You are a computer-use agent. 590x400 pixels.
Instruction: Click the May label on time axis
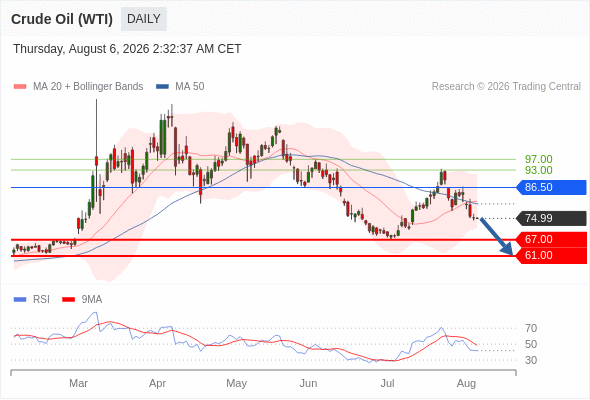point(236,383)
